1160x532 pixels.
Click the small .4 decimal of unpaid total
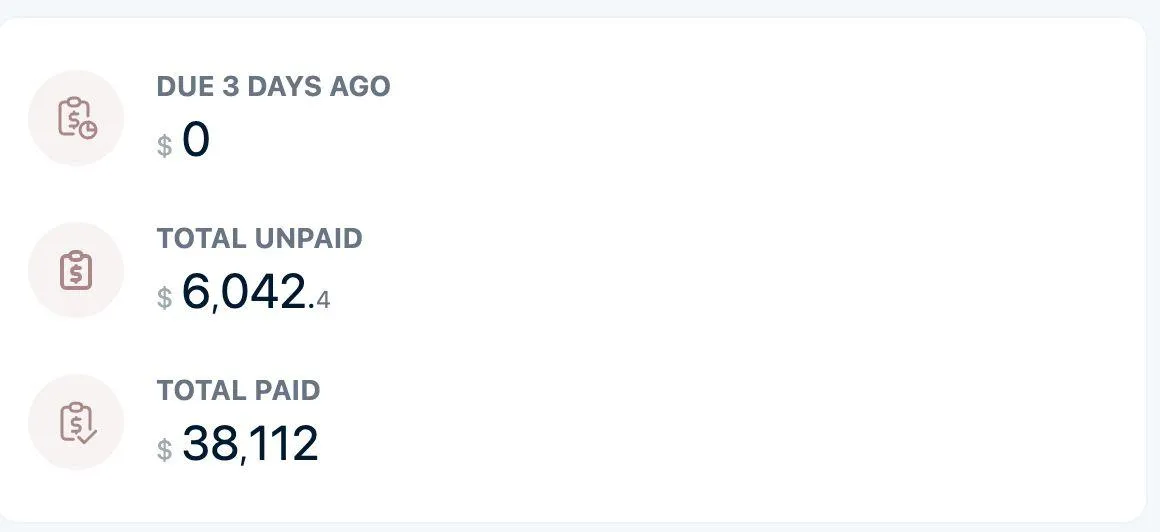pyautogui.click(x=320, y=300)
